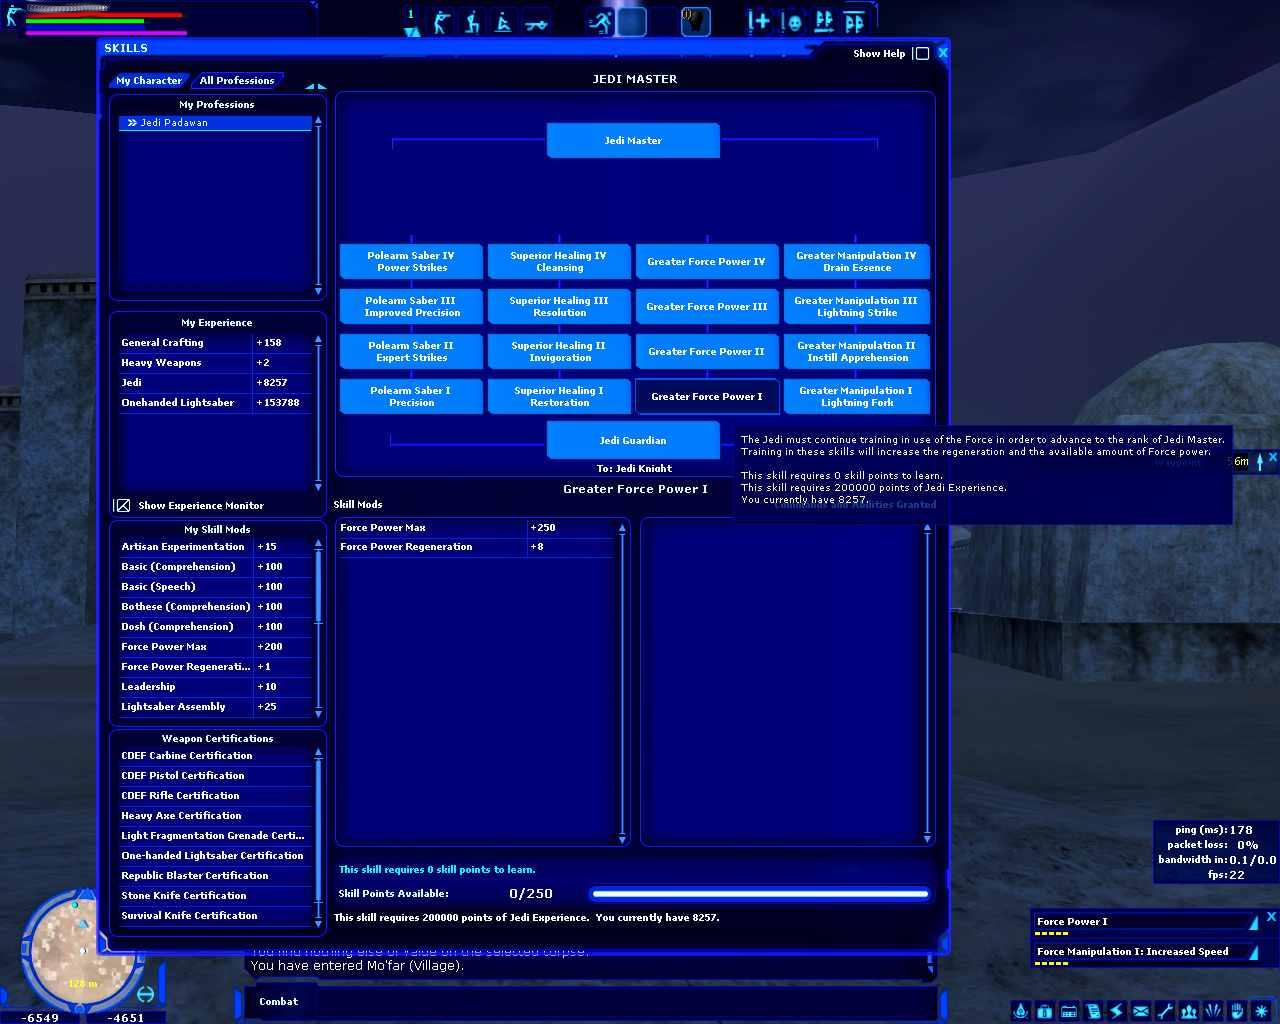Click the Lightsaber Assembly skill mod row
The height and width of the screenshot is (1024, 1280).
216,707
